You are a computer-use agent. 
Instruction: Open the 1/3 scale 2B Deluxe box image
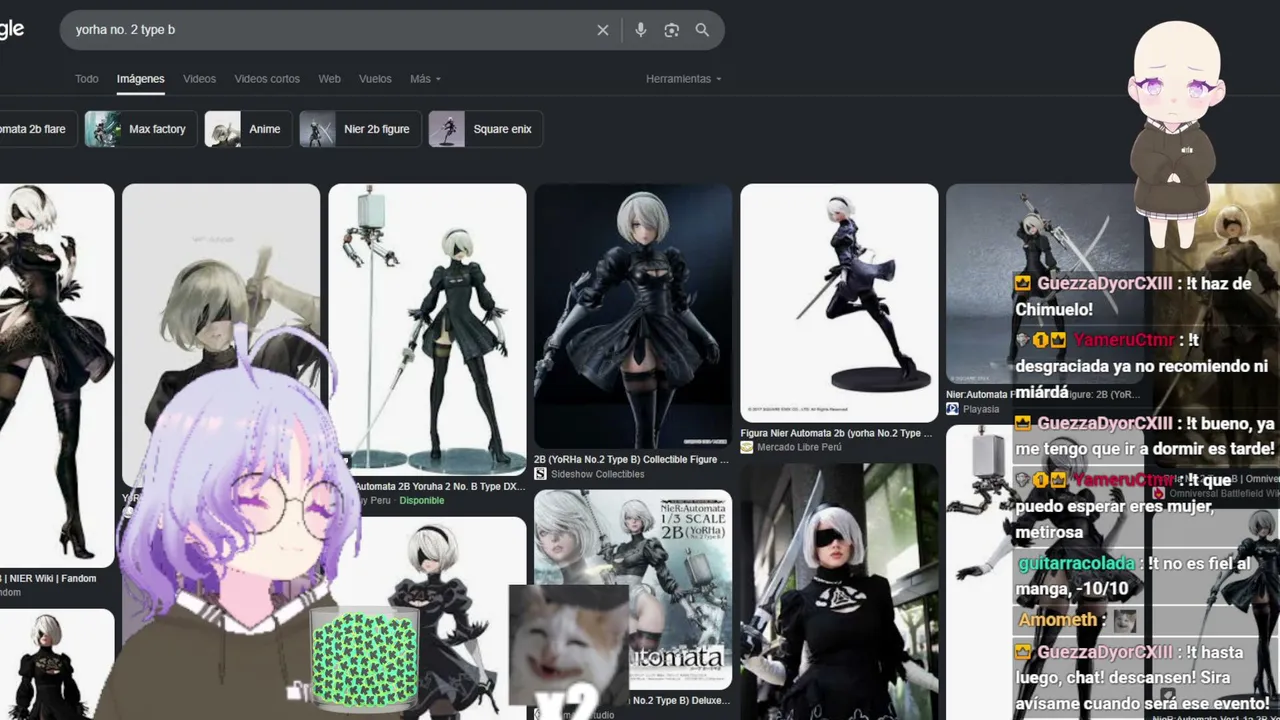coord(633,589)
